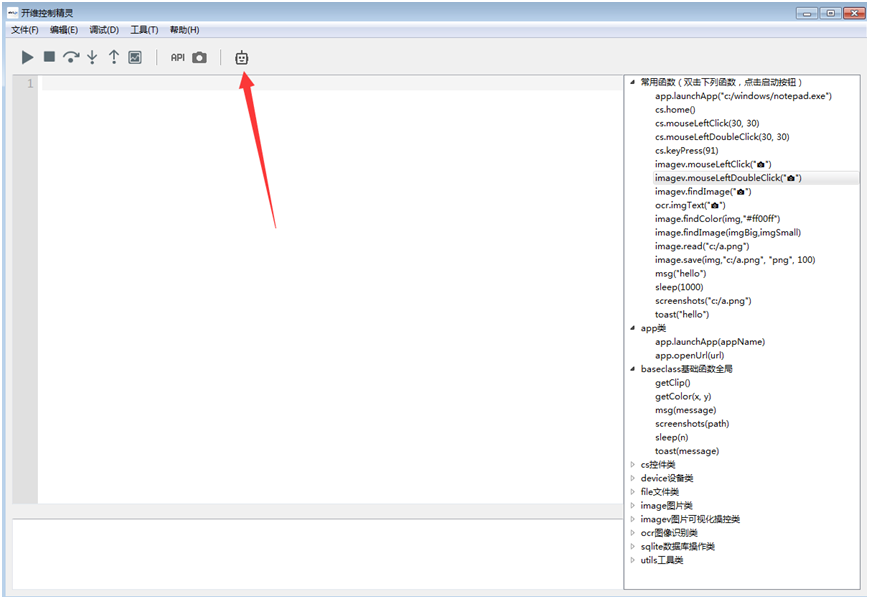Viewport: 869px width, 599px height.
Task: Click the image icon next to step out
Action: click(135, 57)
